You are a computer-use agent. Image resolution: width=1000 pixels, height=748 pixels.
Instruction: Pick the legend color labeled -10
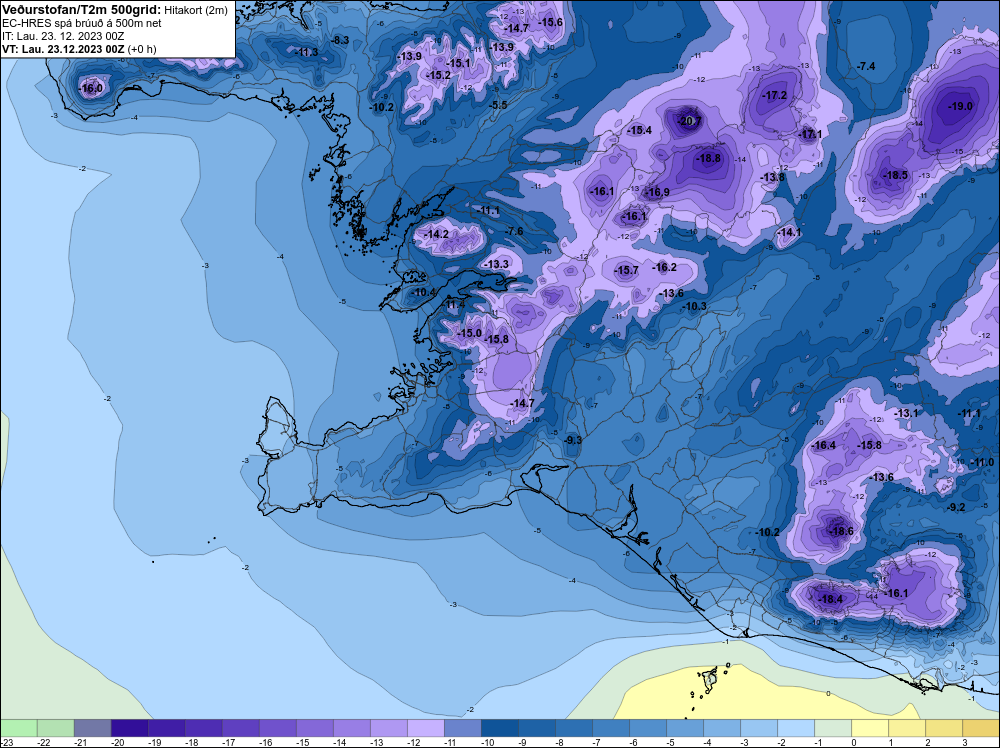[499, 728]
